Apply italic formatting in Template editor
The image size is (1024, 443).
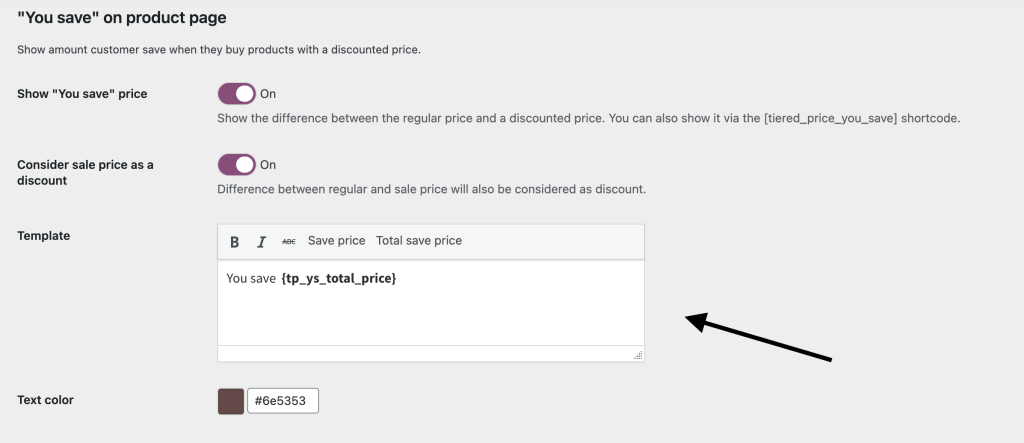tap(261, 241)
